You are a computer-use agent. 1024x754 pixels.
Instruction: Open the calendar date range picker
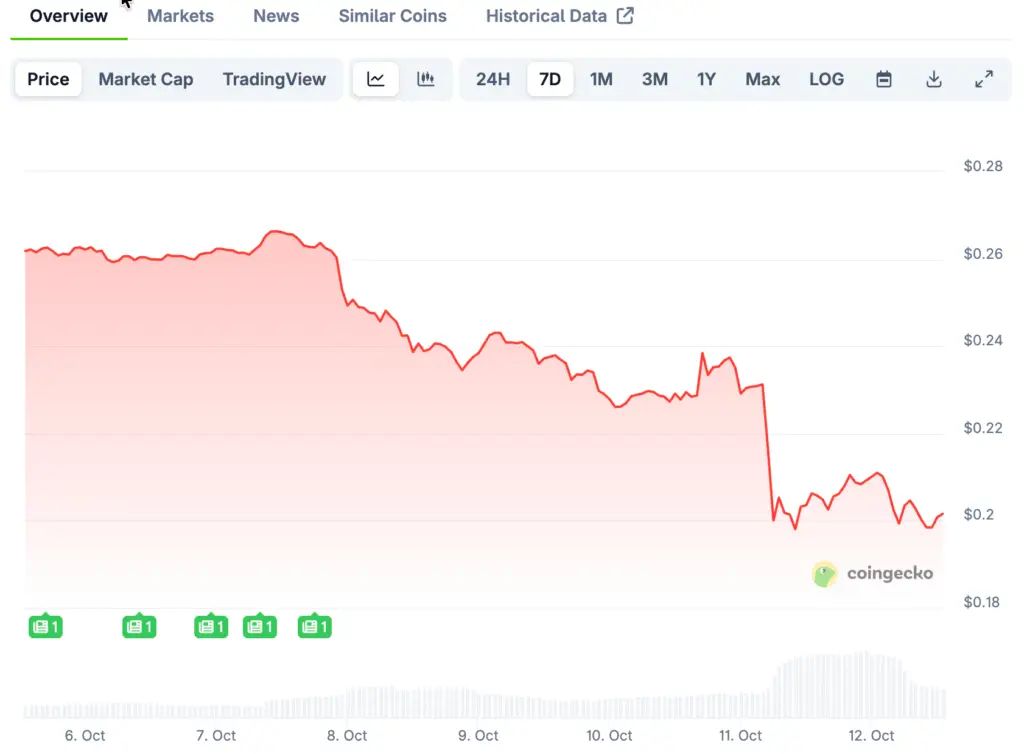[x=884, y=80]
